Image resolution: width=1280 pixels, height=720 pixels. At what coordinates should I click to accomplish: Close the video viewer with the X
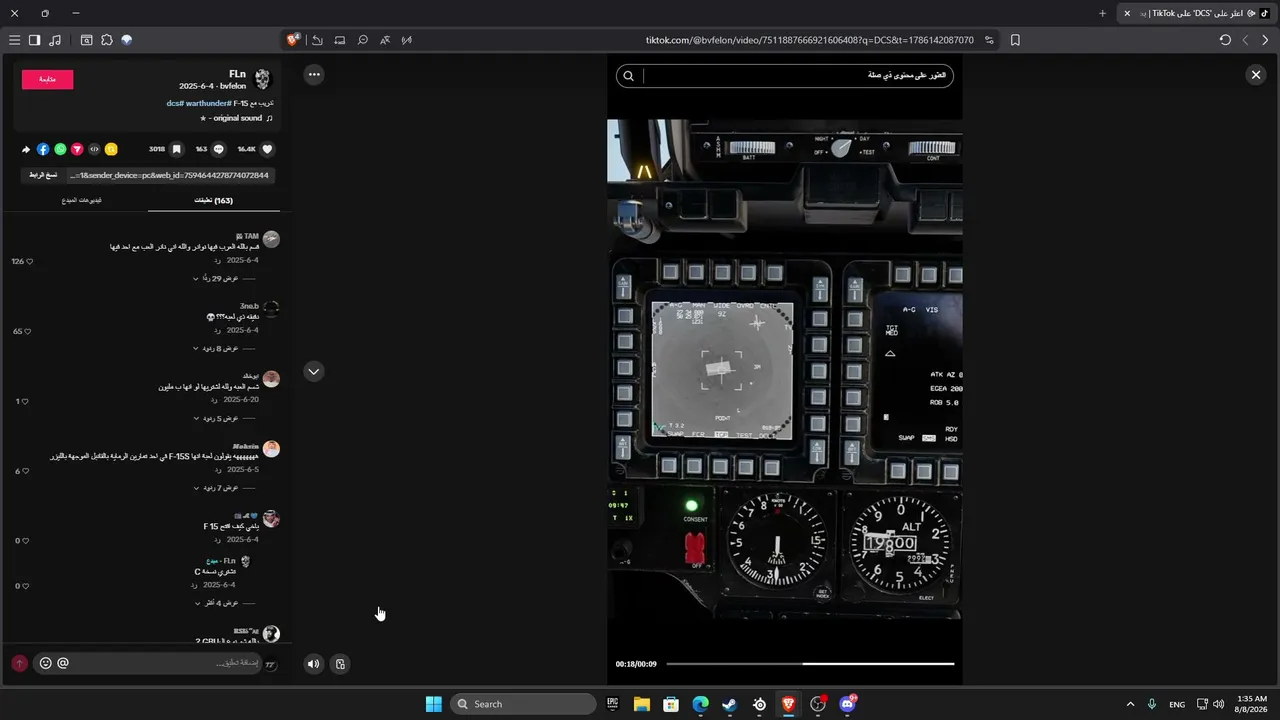click(x=1256, y=75)
